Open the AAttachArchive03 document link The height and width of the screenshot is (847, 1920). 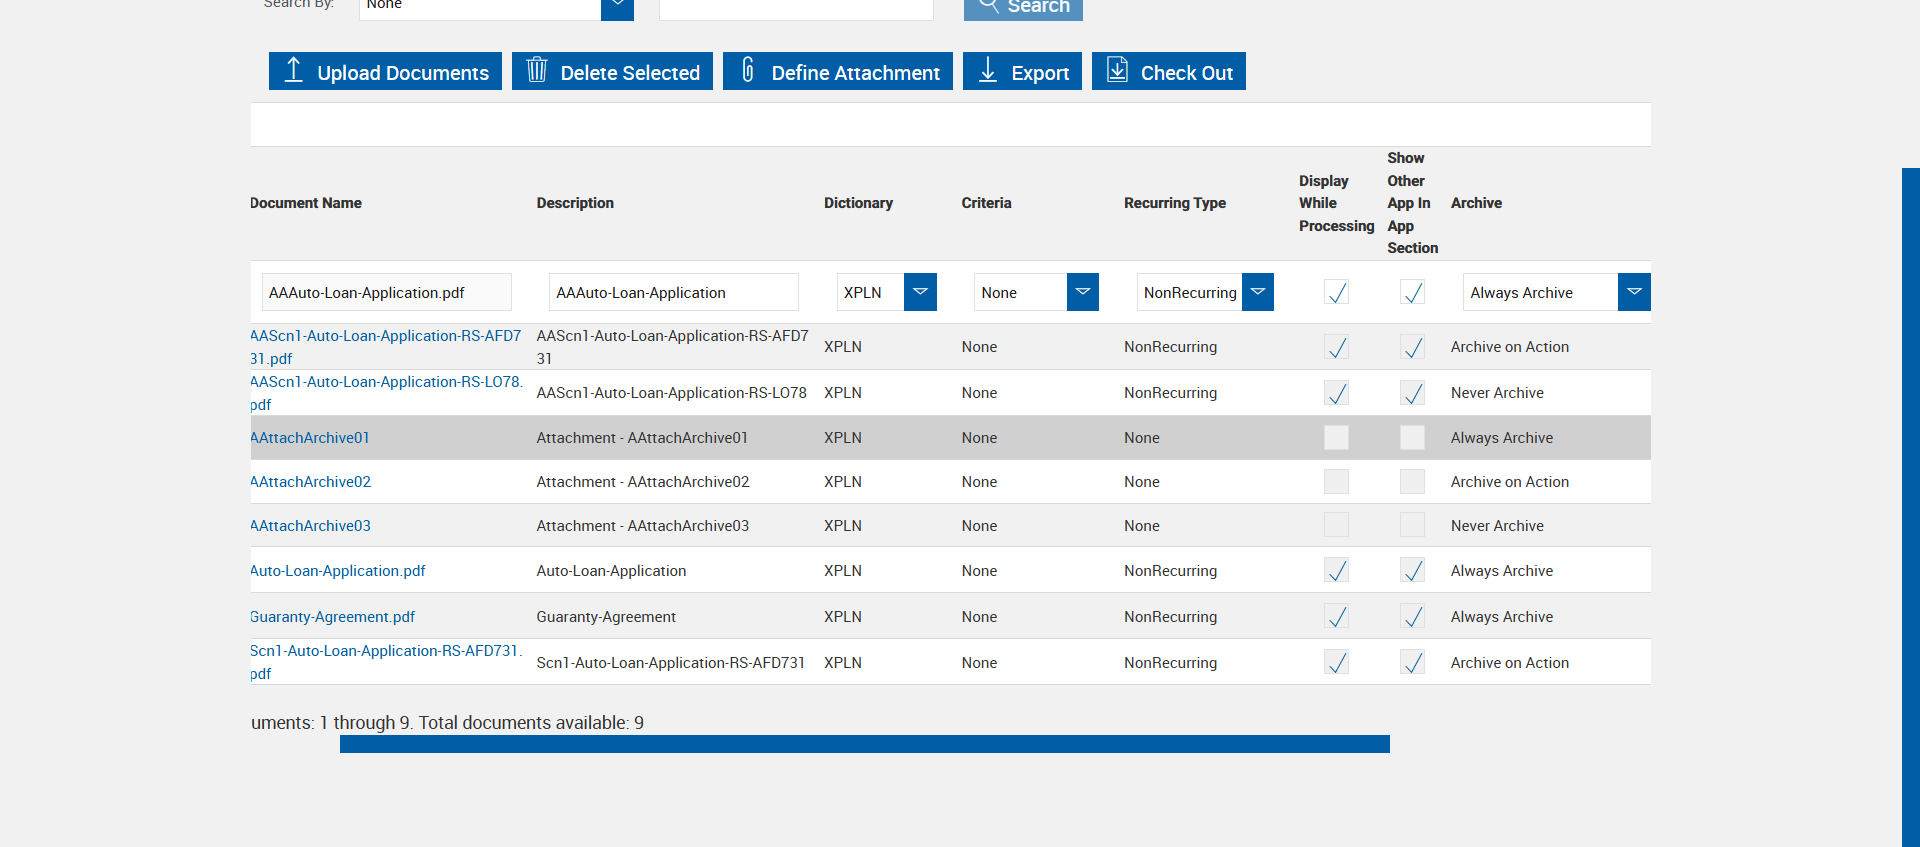point(310,526)
